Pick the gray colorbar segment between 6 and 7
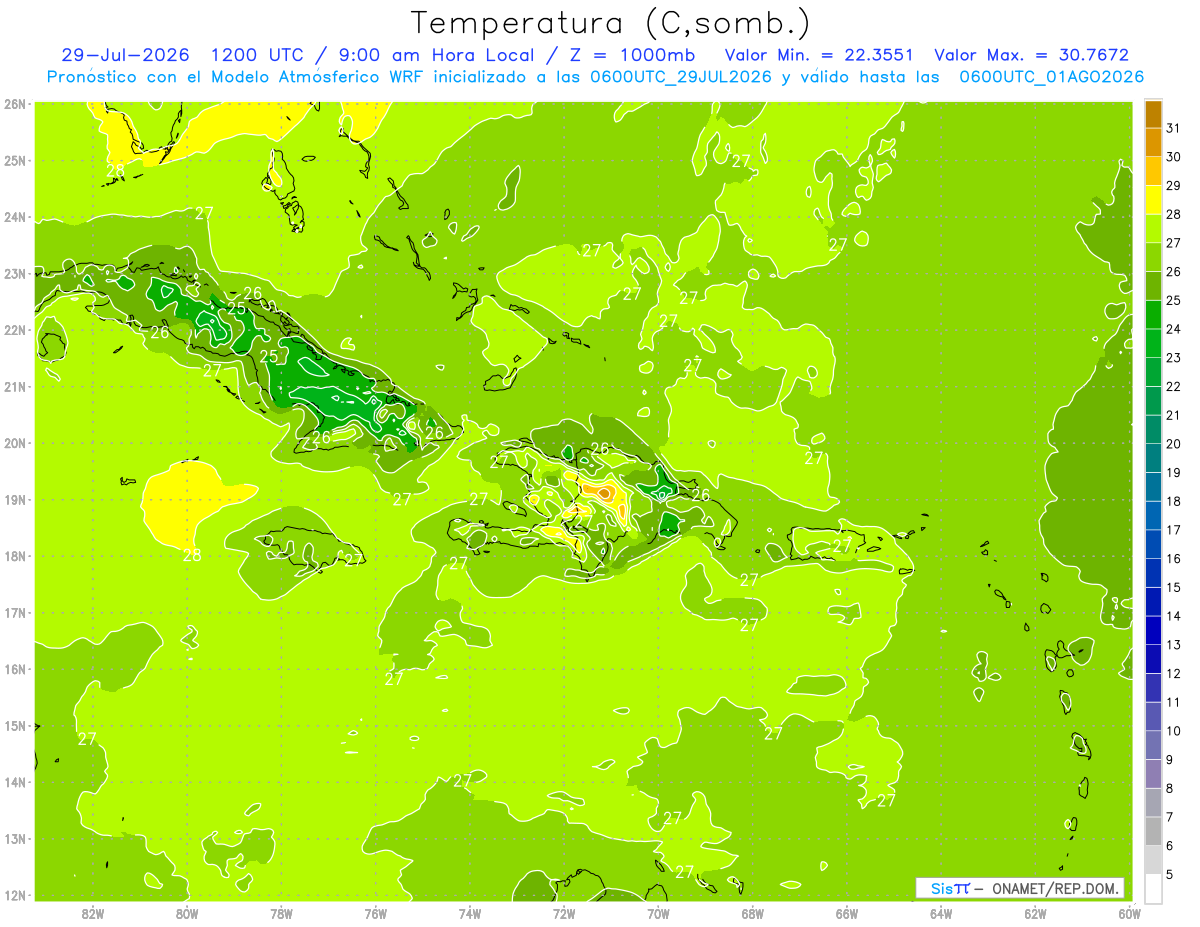The width and height of the screenshot is (1200, 927). click(x=1153, y=831)
